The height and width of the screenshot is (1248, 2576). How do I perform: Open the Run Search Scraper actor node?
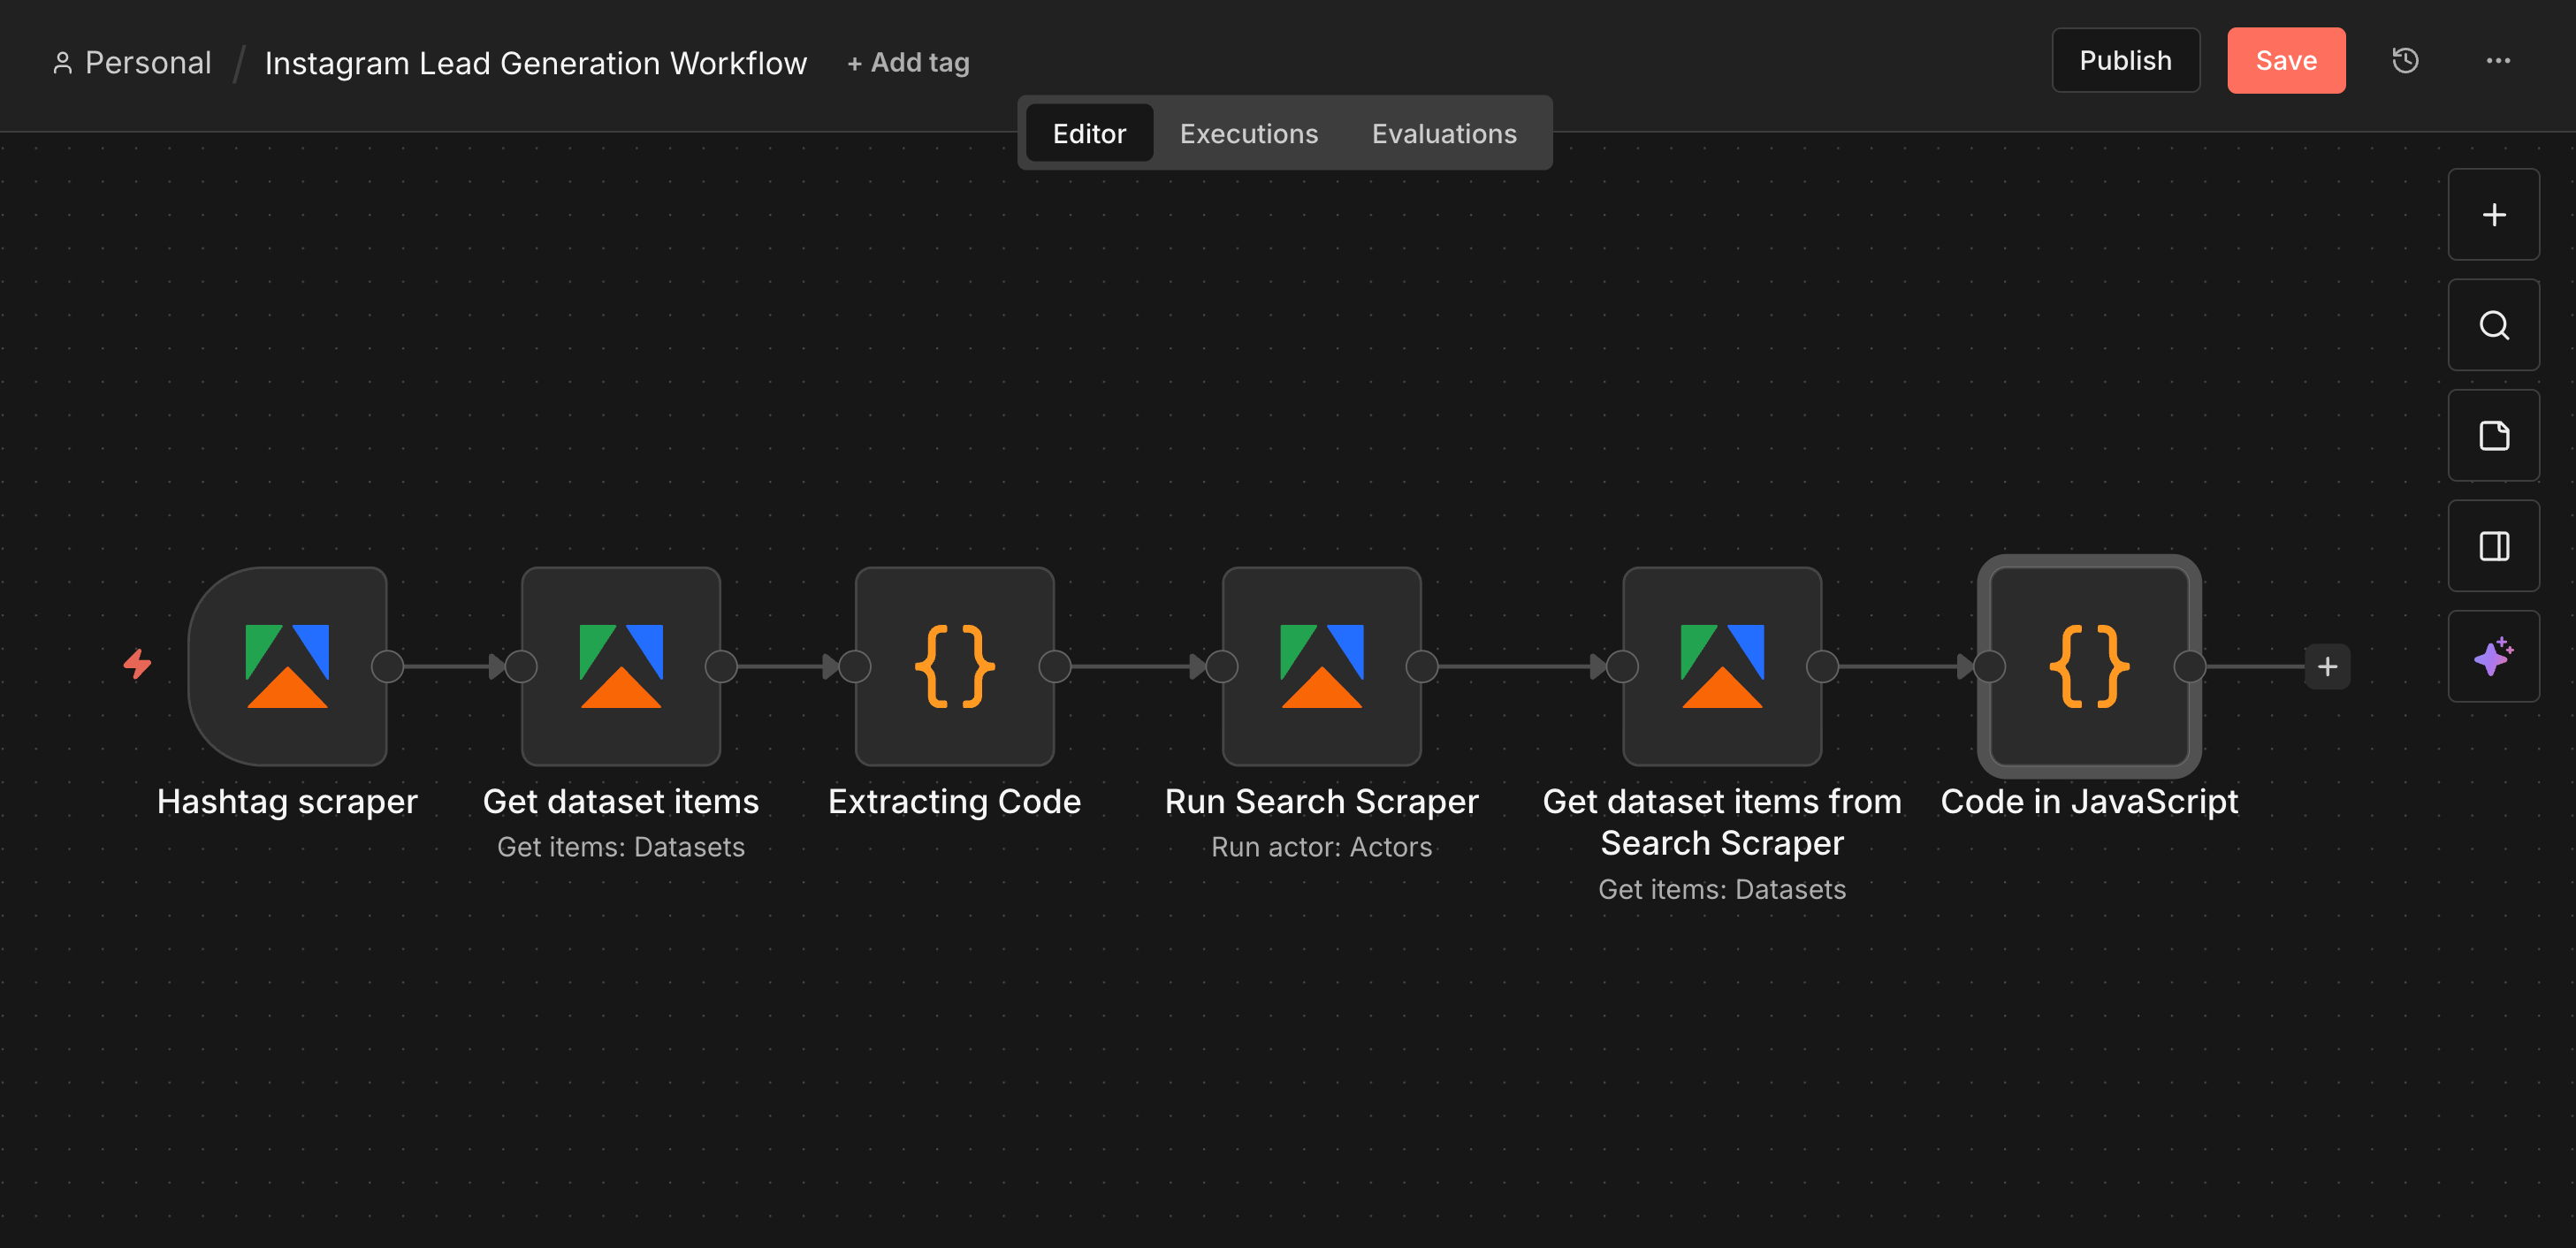1322,666
